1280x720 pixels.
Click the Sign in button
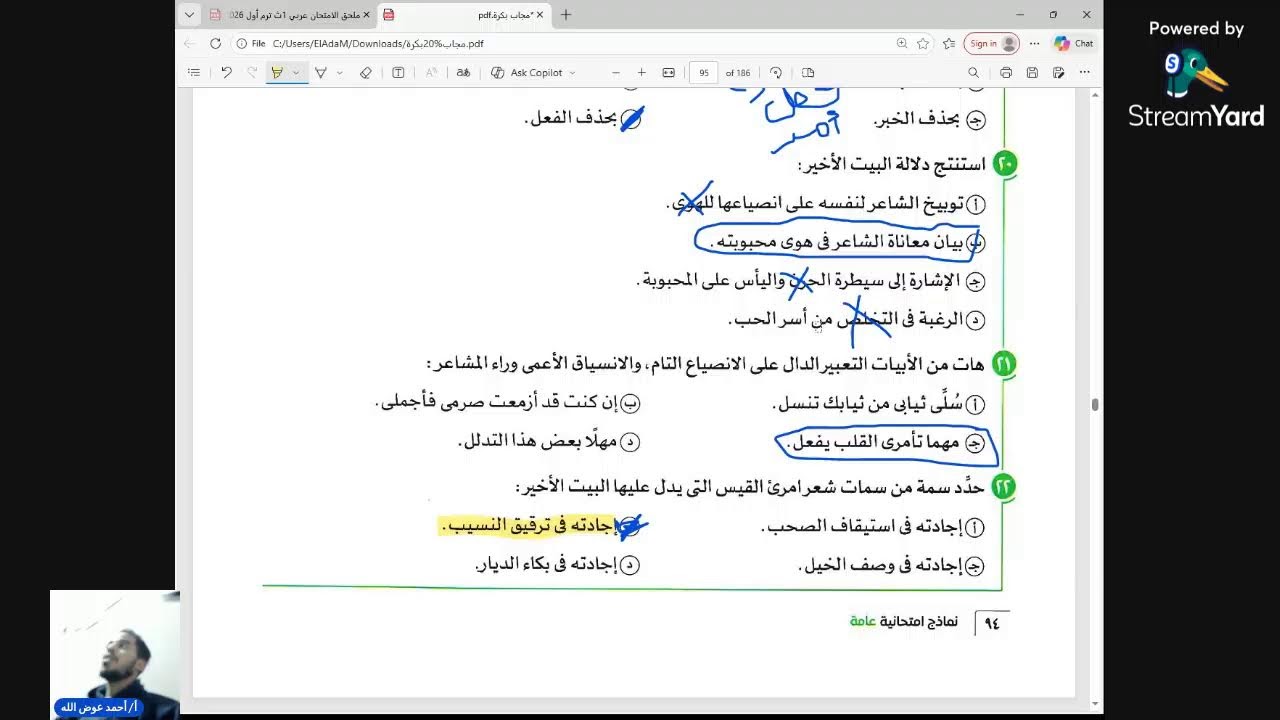coord(991,44)
